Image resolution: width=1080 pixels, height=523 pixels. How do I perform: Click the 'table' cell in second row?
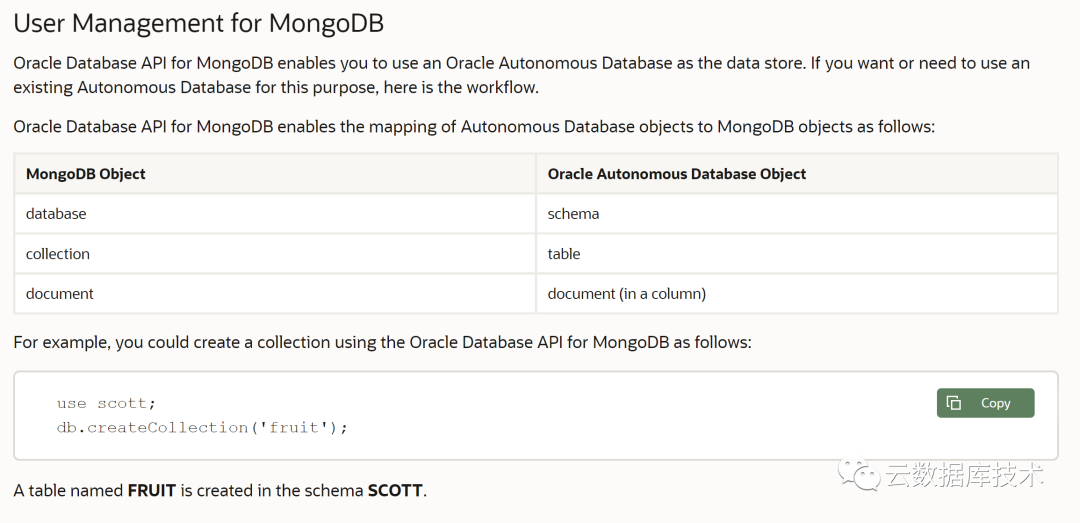564,254
